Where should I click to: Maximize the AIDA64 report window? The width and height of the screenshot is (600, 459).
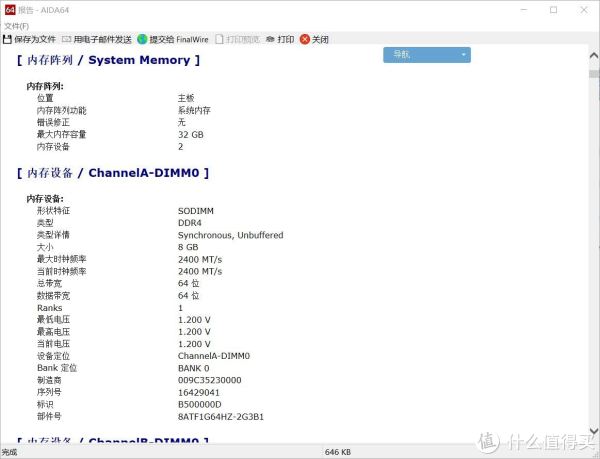[x=553, y=10]
